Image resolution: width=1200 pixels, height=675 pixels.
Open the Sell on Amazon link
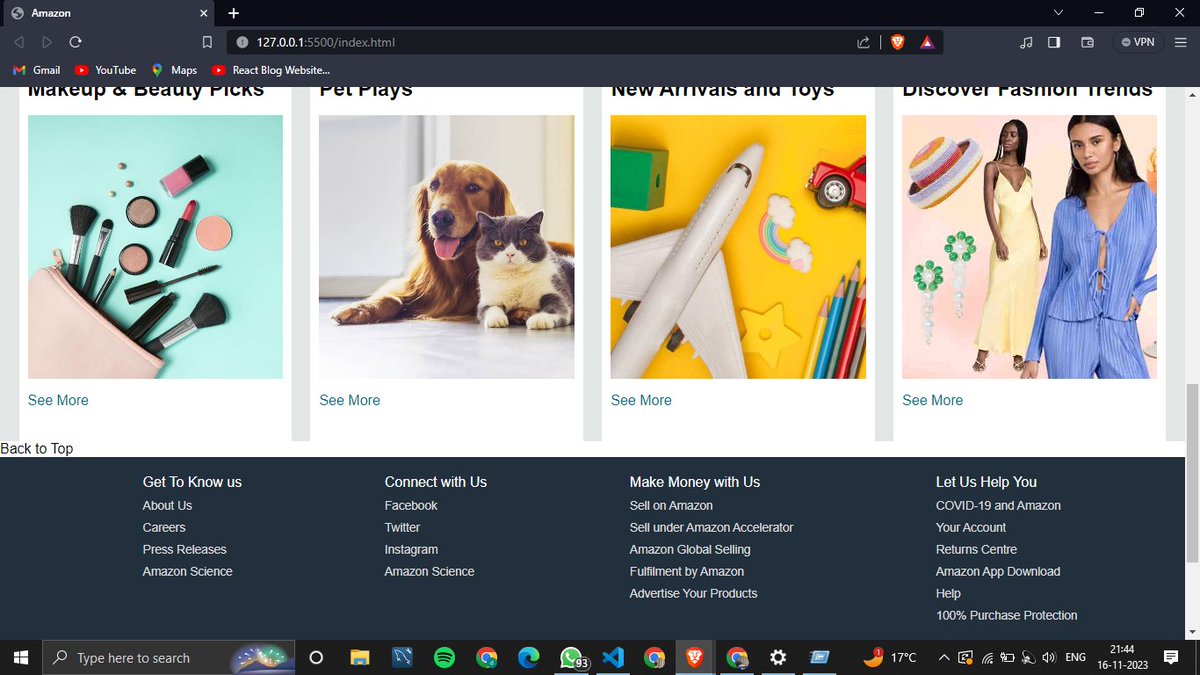coord(671,506)
